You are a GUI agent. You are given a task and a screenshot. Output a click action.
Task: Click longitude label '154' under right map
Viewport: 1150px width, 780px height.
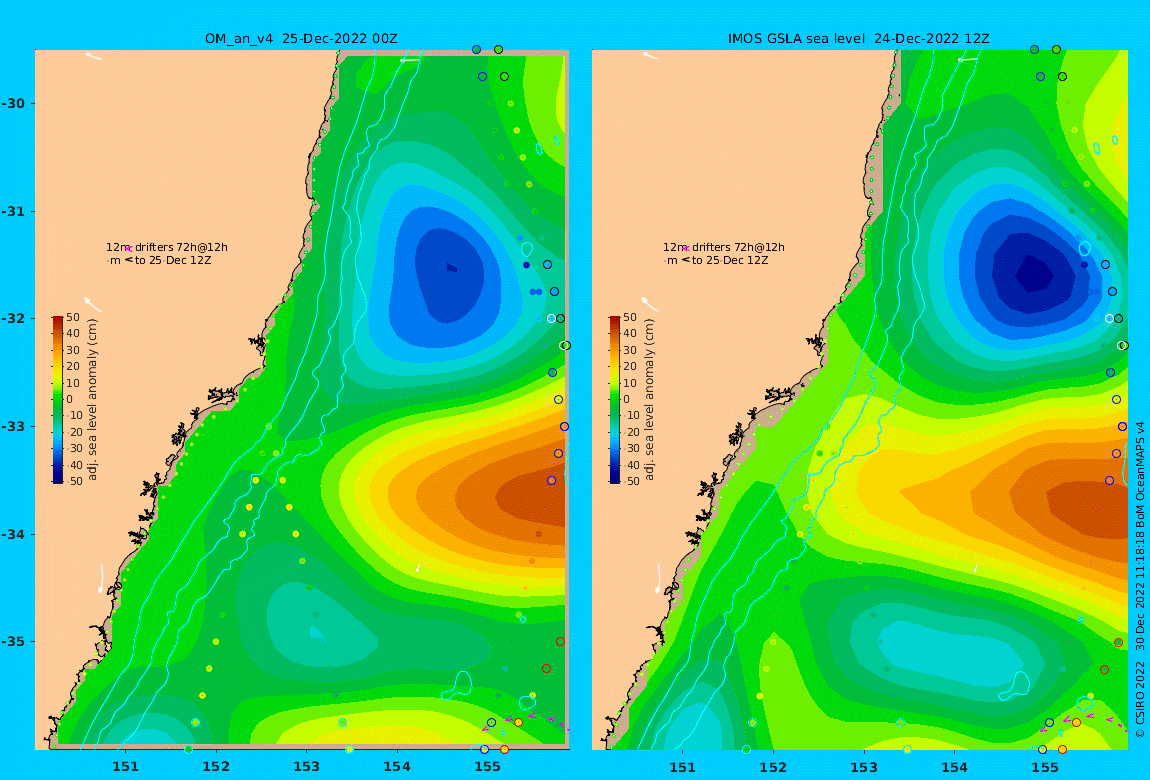954,767
